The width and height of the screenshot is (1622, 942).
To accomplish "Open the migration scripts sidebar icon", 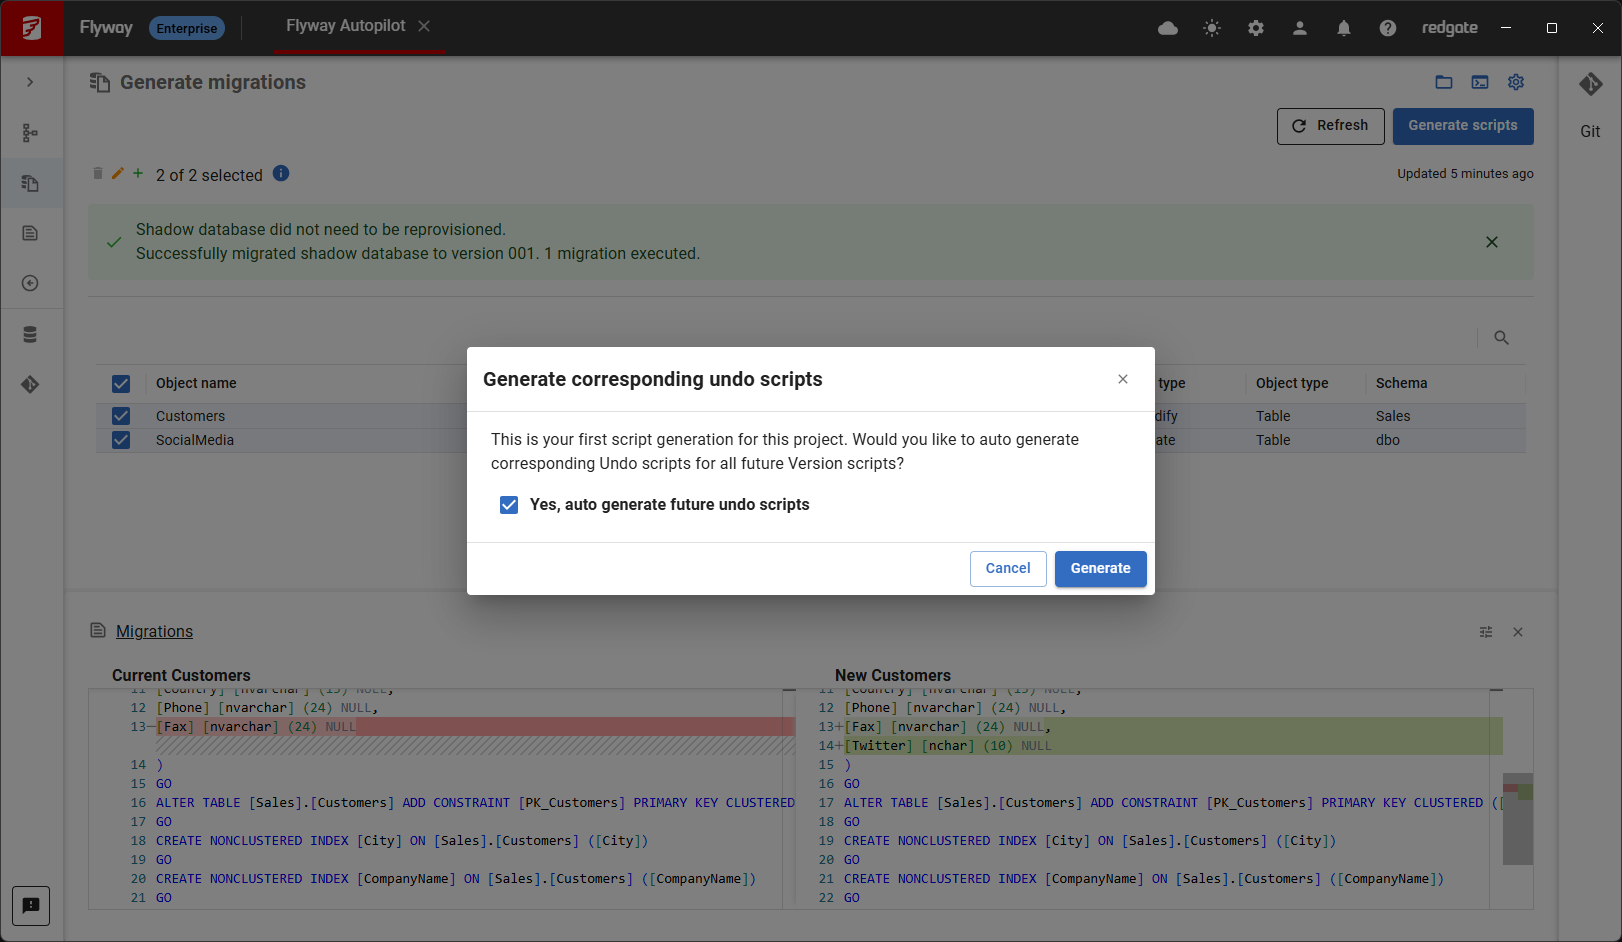I will click(30, 233).
